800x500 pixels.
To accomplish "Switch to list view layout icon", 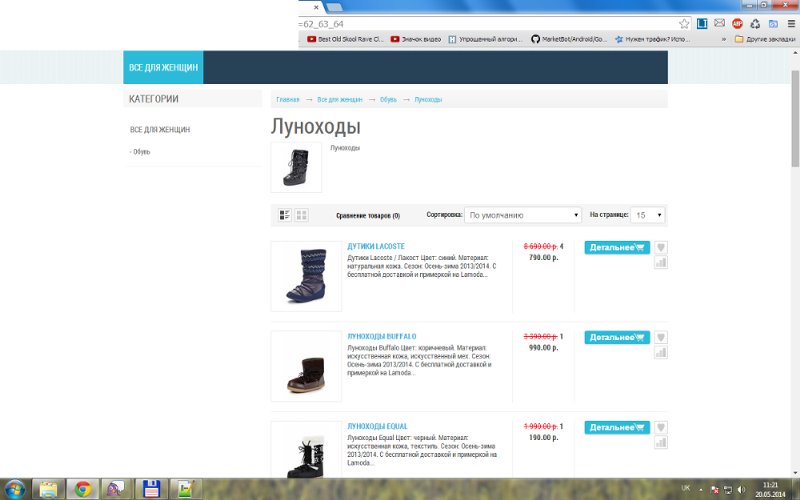I will (x=285, y=215).
